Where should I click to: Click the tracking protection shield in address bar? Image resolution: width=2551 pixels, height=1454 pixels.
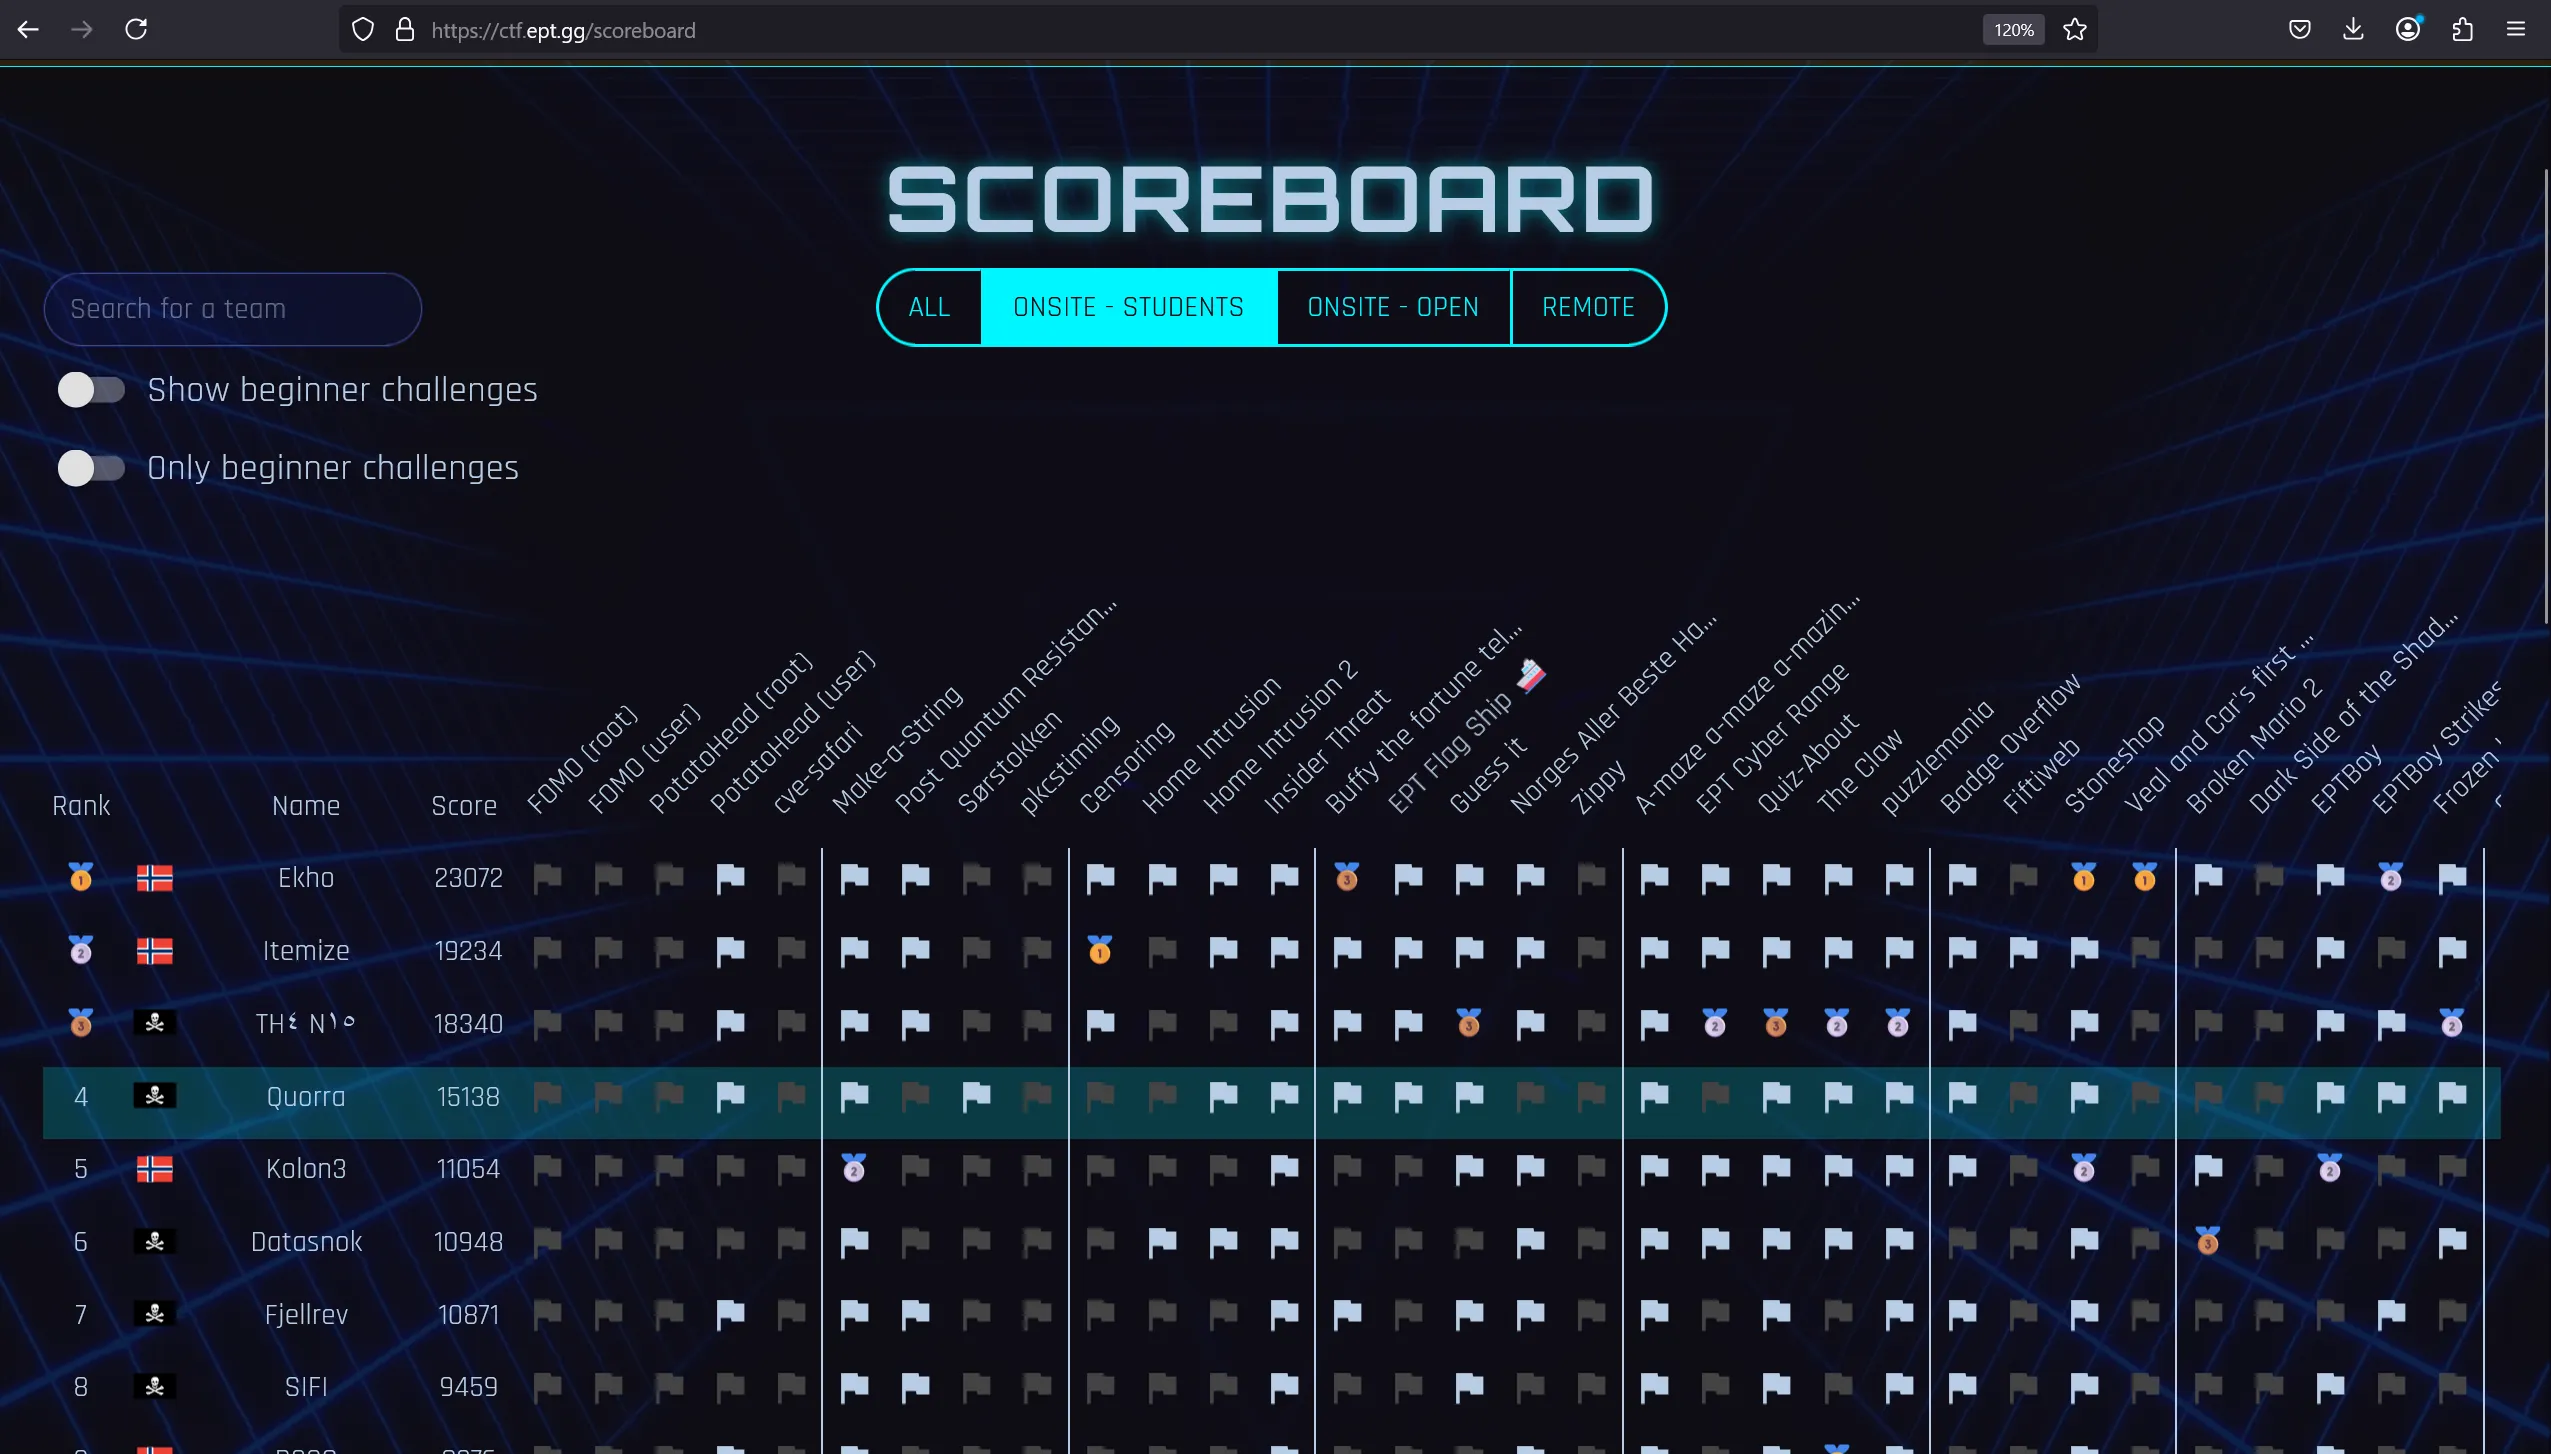[x=362, y=29]
